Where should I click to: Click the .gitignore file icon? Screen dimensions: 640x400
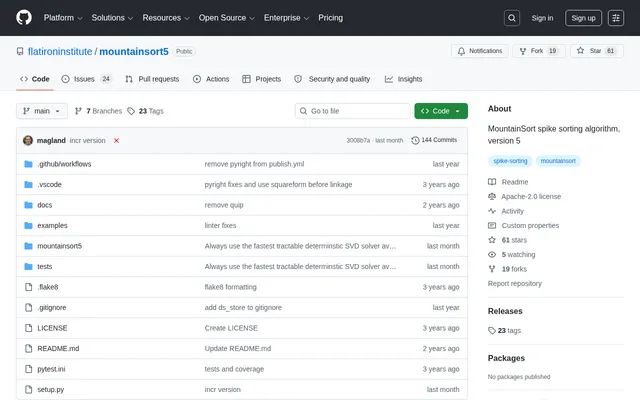click(28, 307)
